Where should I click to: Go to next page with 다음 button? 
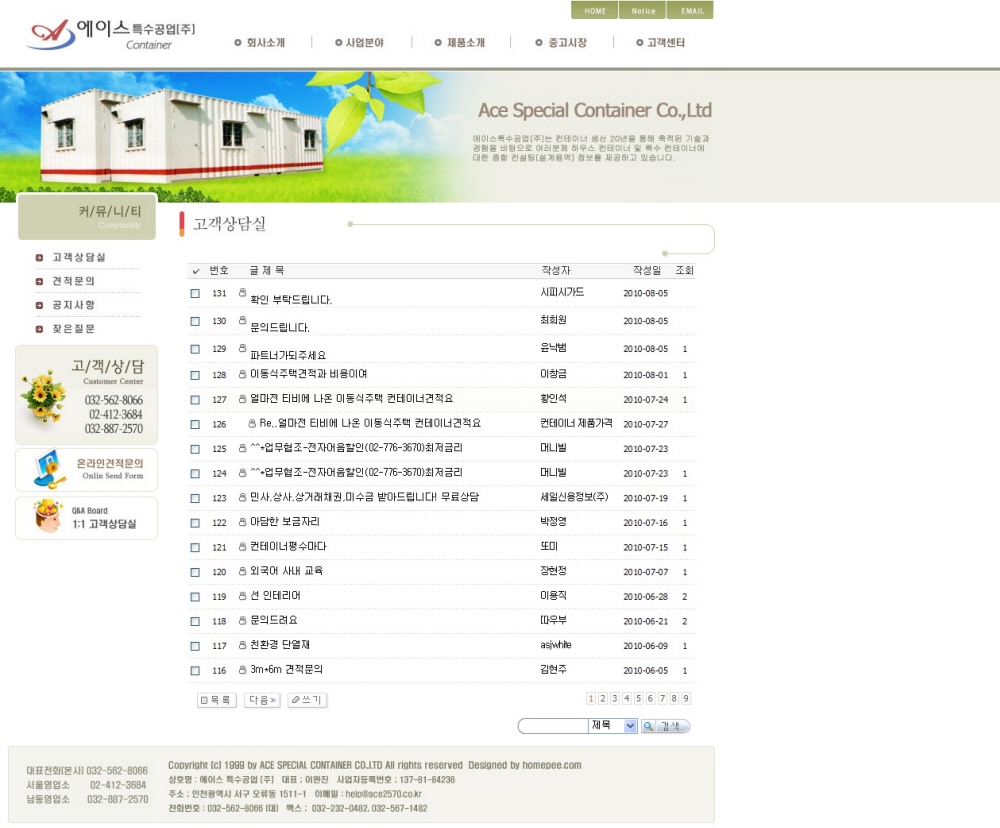[262, 700]
